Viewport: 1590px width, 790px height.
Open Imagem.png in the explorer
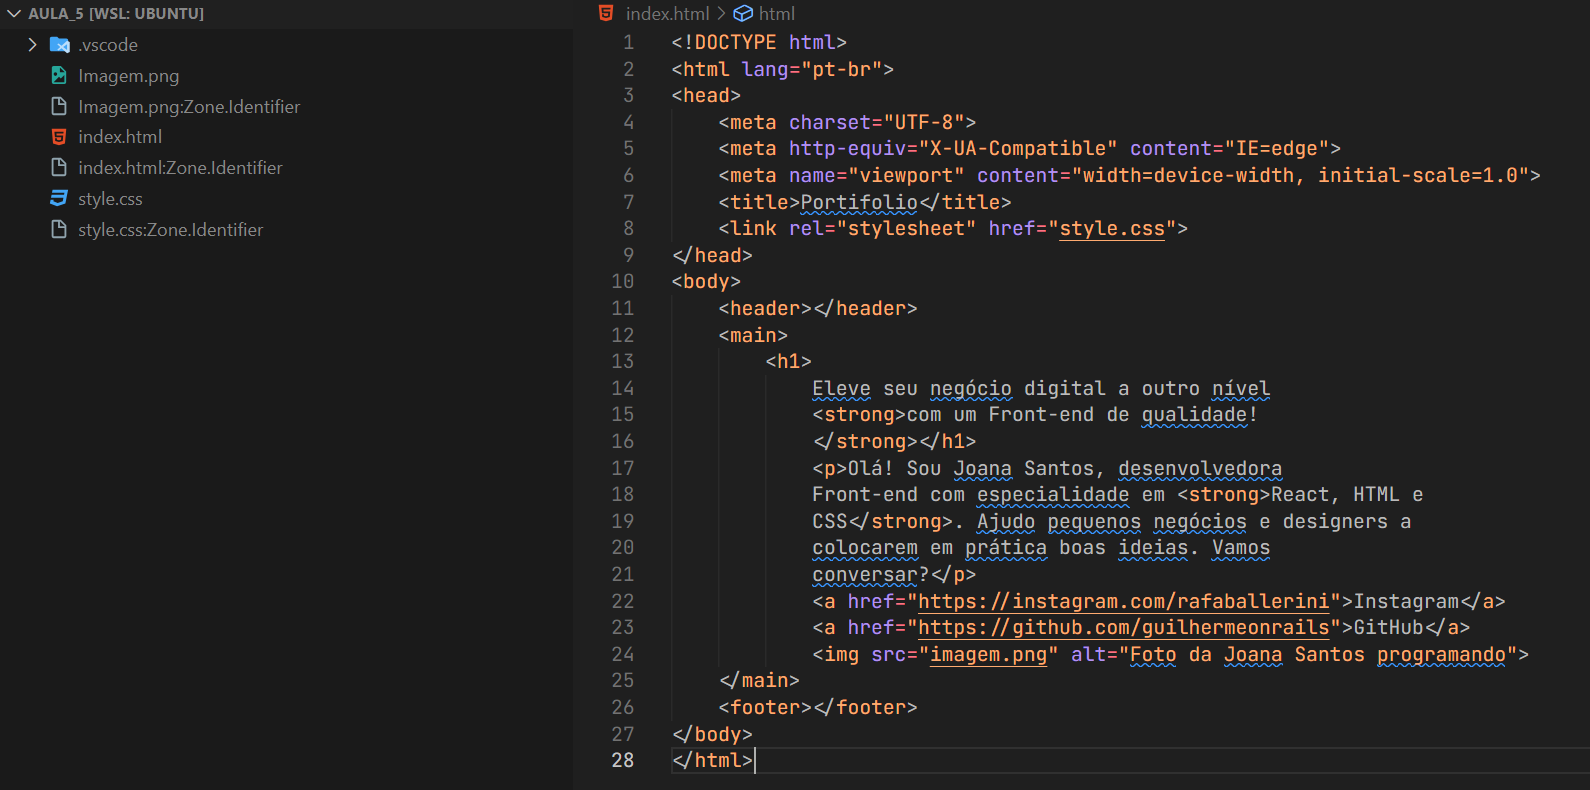coord(129,76)
